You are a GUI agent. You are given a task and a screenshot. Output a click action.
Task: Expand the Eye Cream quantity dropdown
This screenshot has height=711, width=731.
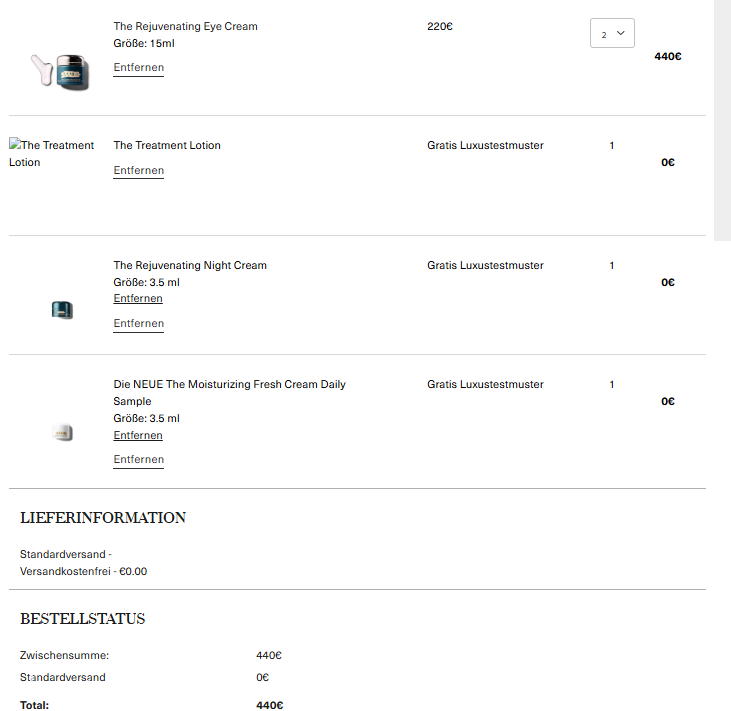[x=612, y=33]
